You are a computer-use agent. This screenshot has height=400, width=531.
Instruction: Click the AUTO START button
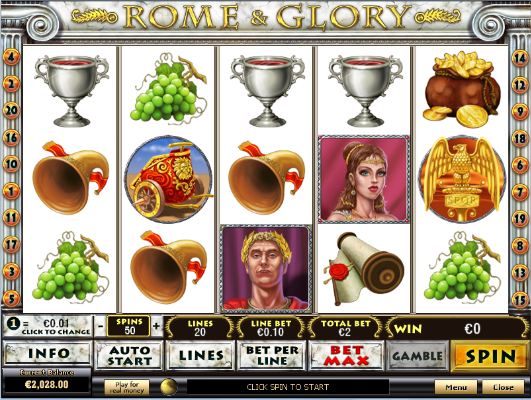pos(129,355)
